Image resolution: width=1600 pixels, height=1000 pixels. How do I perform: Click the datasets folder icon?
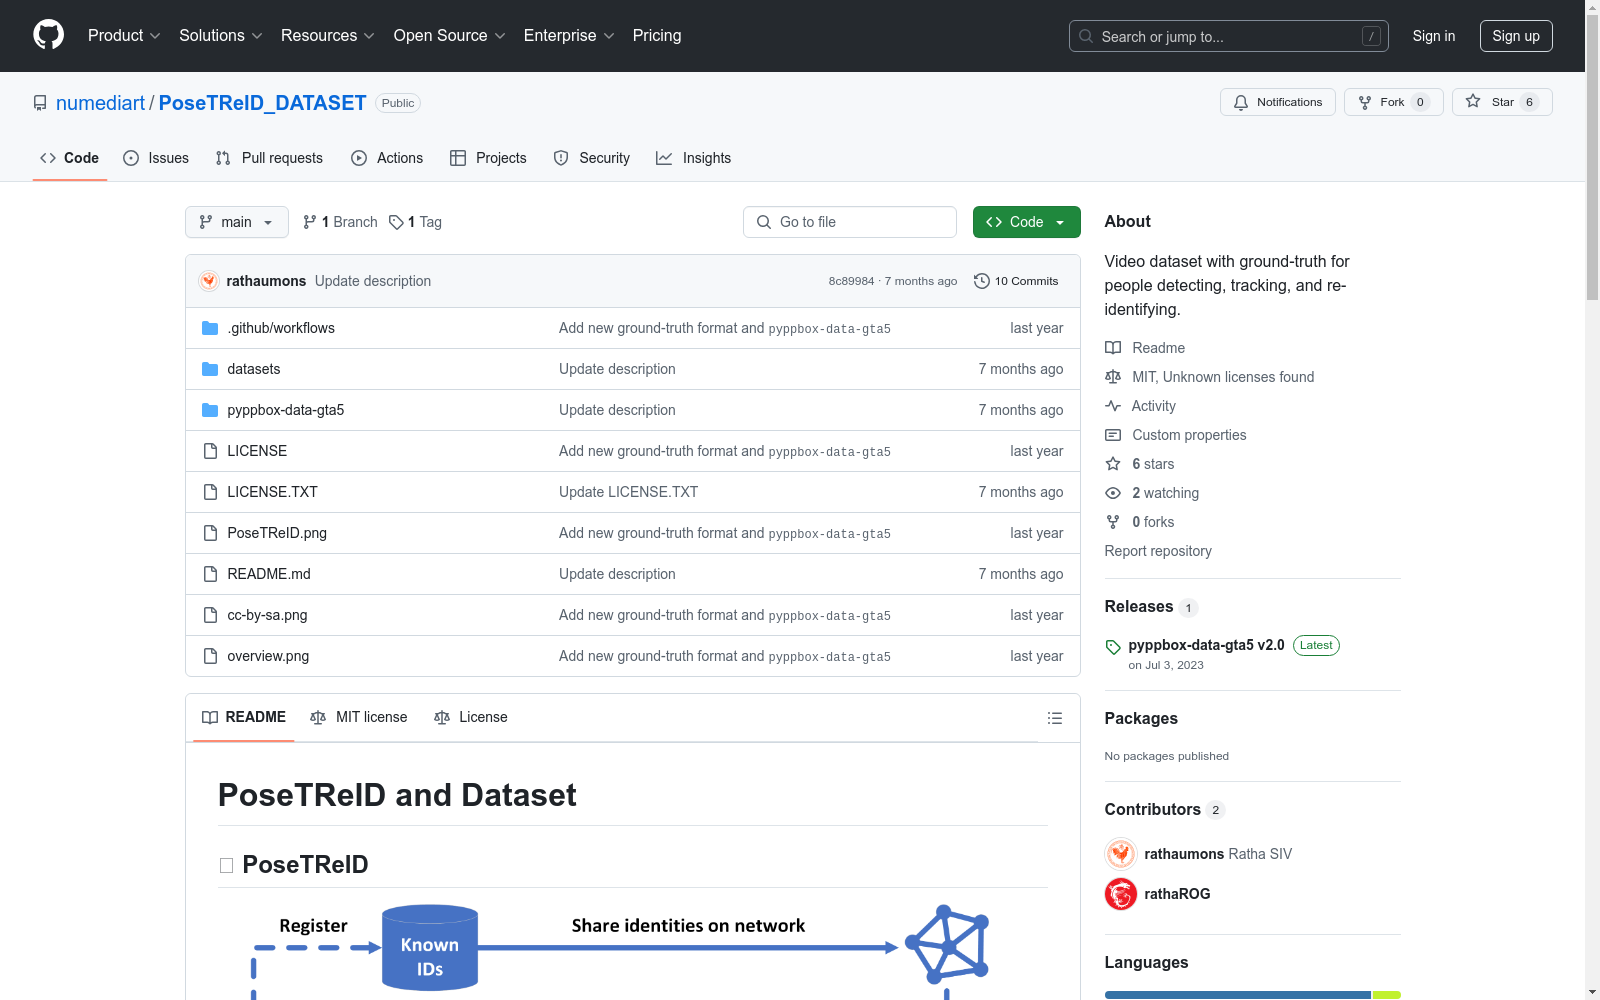(210, 369)
